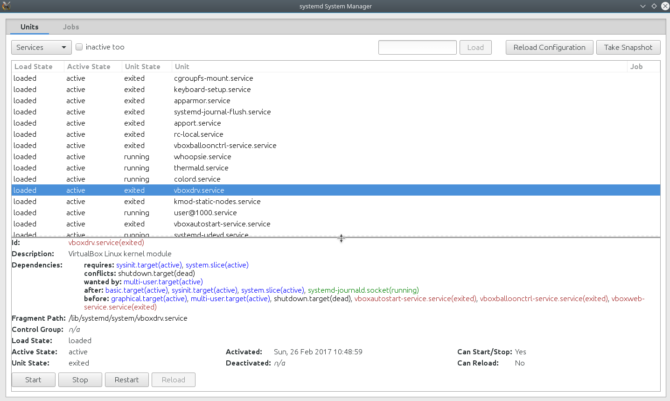Sort by the Unit column header
The height and width of the screenshot is (401, 670).
click(182, 67)
